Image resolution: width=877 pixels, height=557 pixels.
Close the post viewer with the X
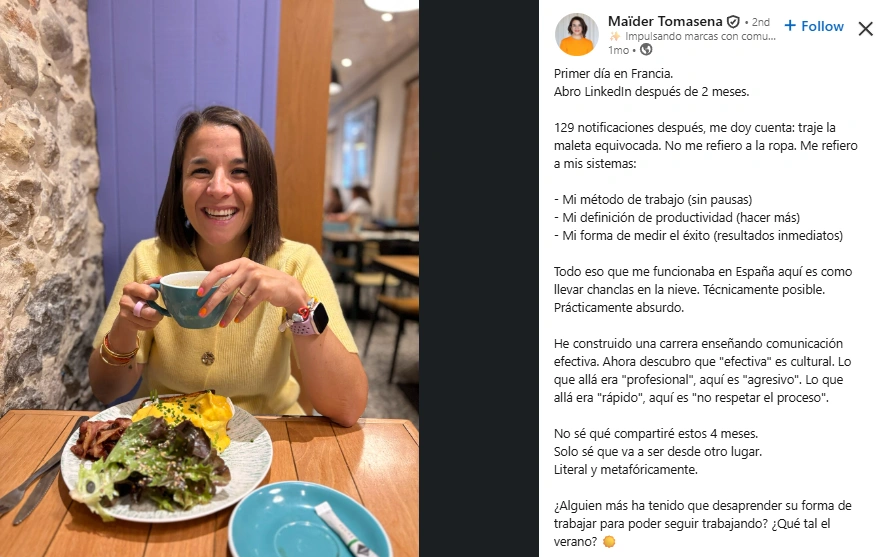(x=865, y=29)
